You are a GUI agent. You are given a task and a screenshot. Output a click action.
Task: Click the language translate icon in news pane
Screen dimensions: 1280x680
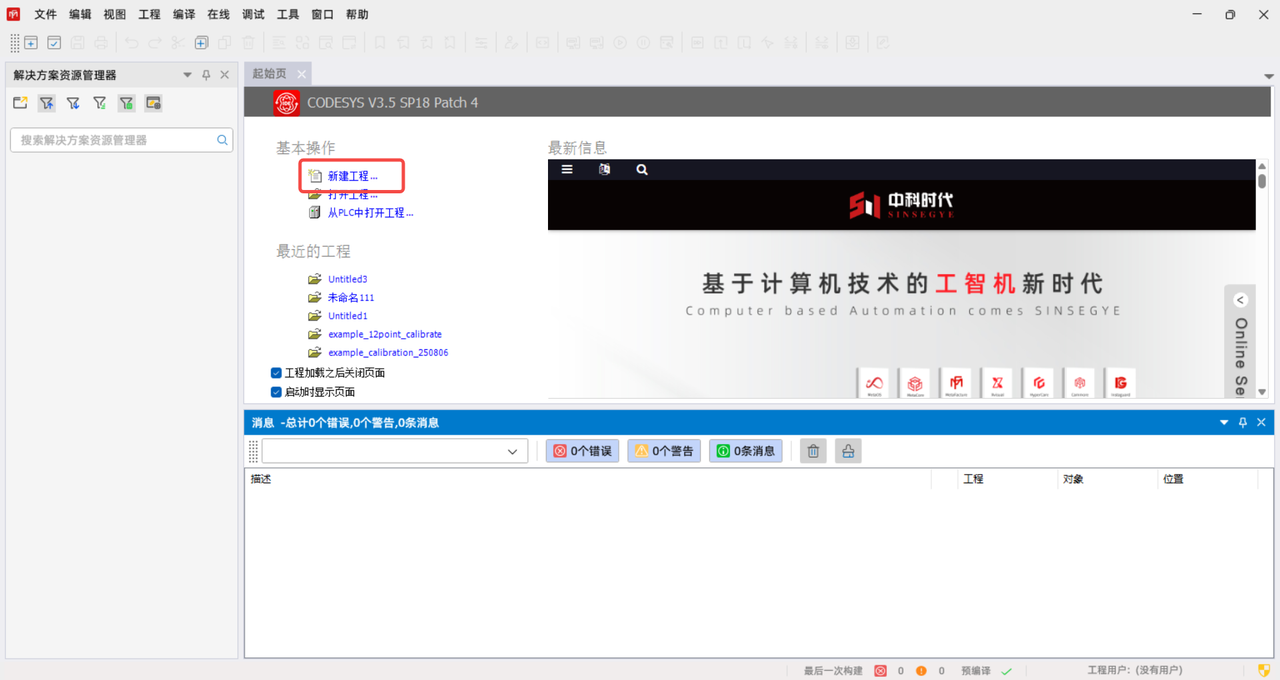click(604, 169)
